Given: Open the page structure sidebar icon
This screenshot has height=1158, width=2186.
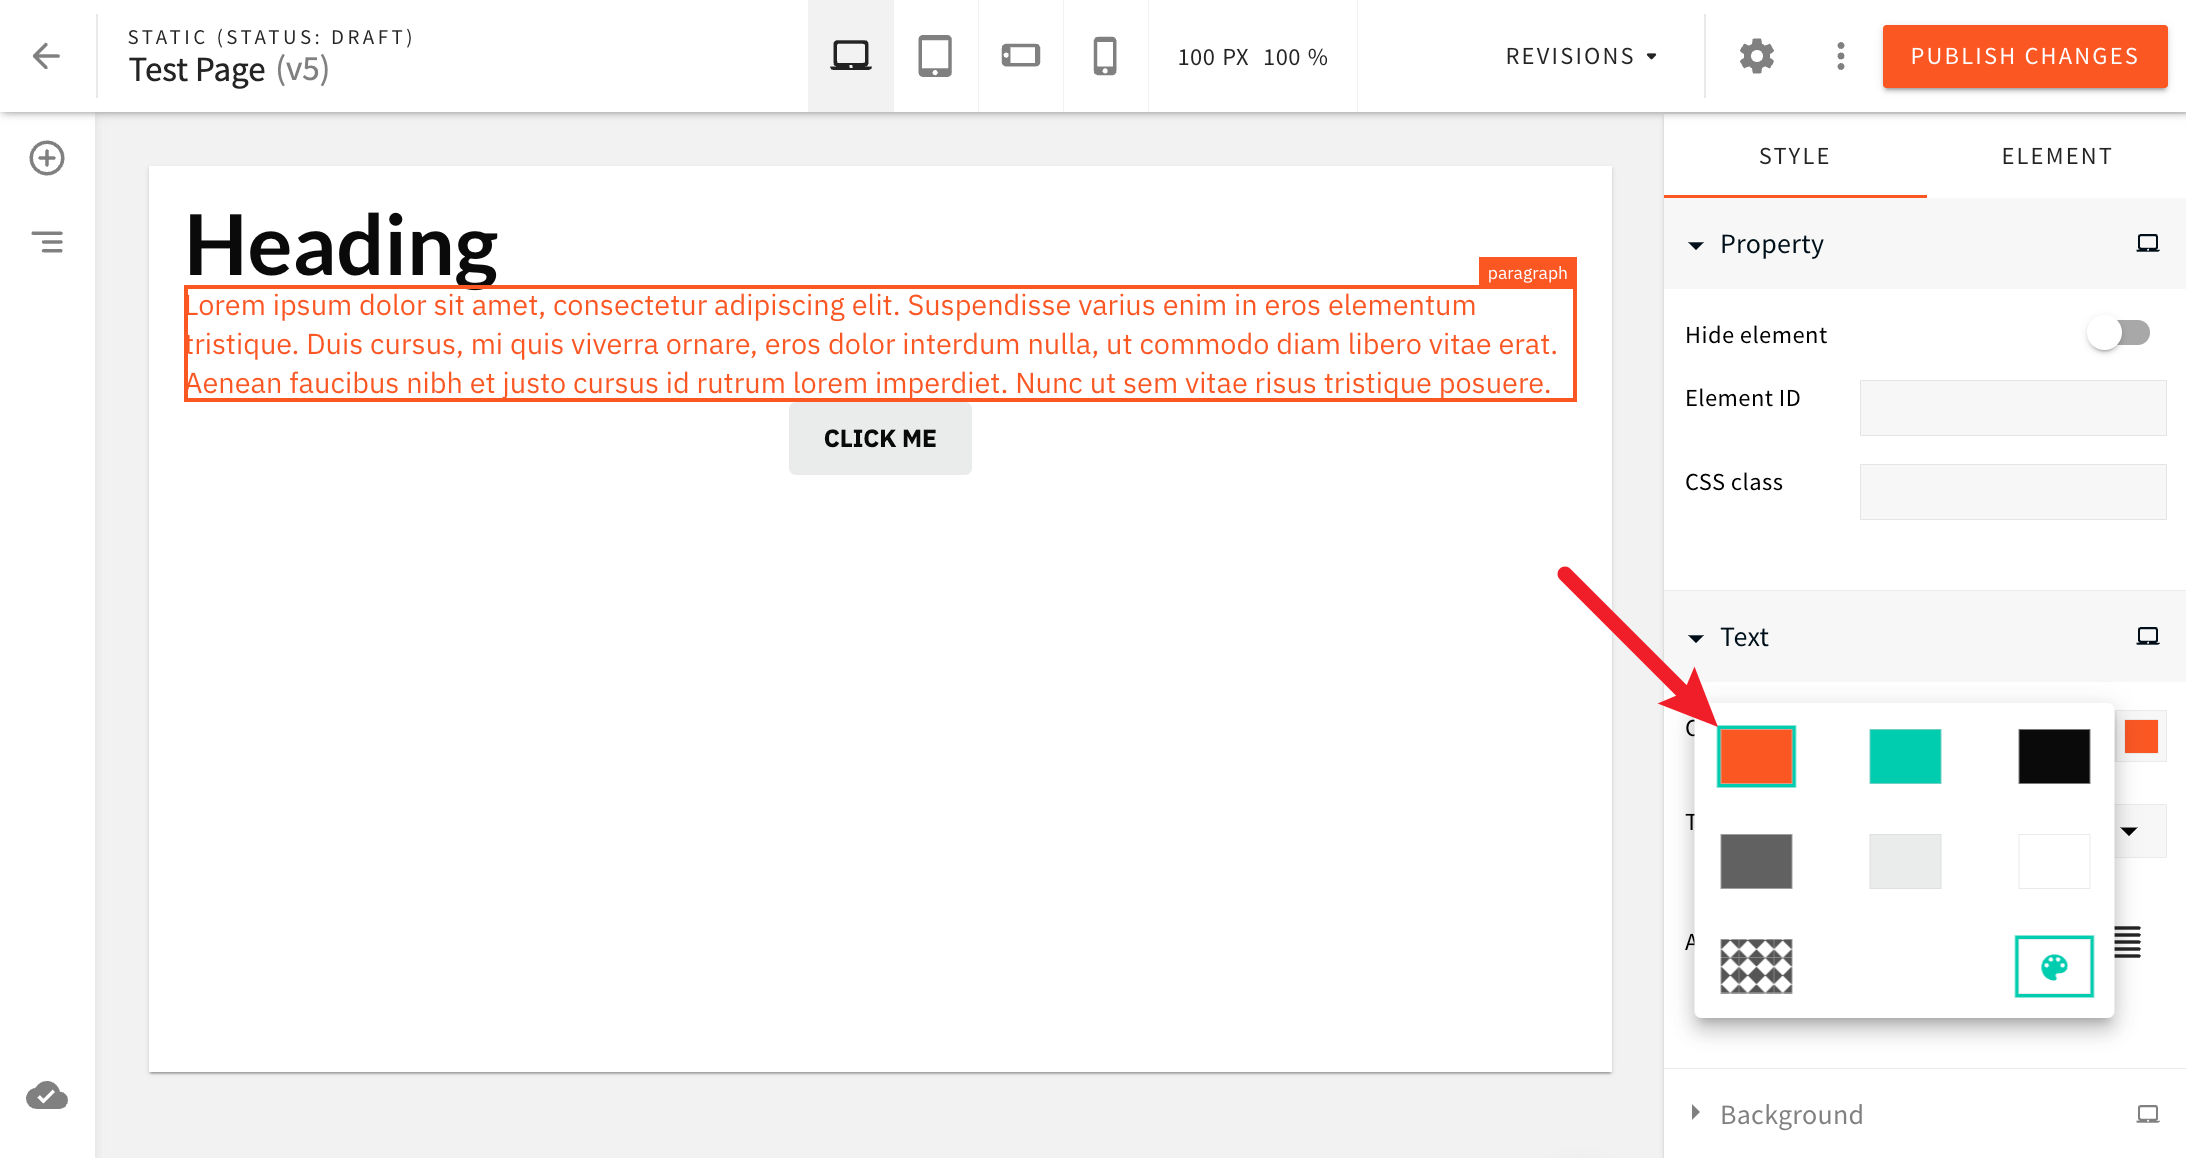Looking at the screenshot, I should [48, 241].
